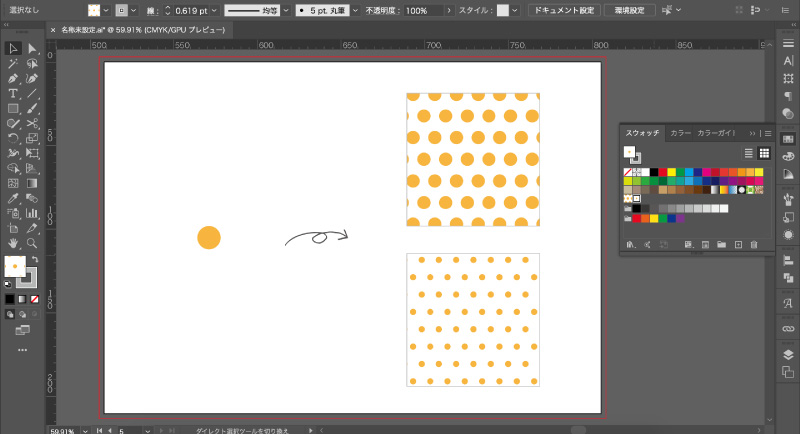The image size is (800, 434).
Task: Select the Magic Wand tool
Action: 13,63
